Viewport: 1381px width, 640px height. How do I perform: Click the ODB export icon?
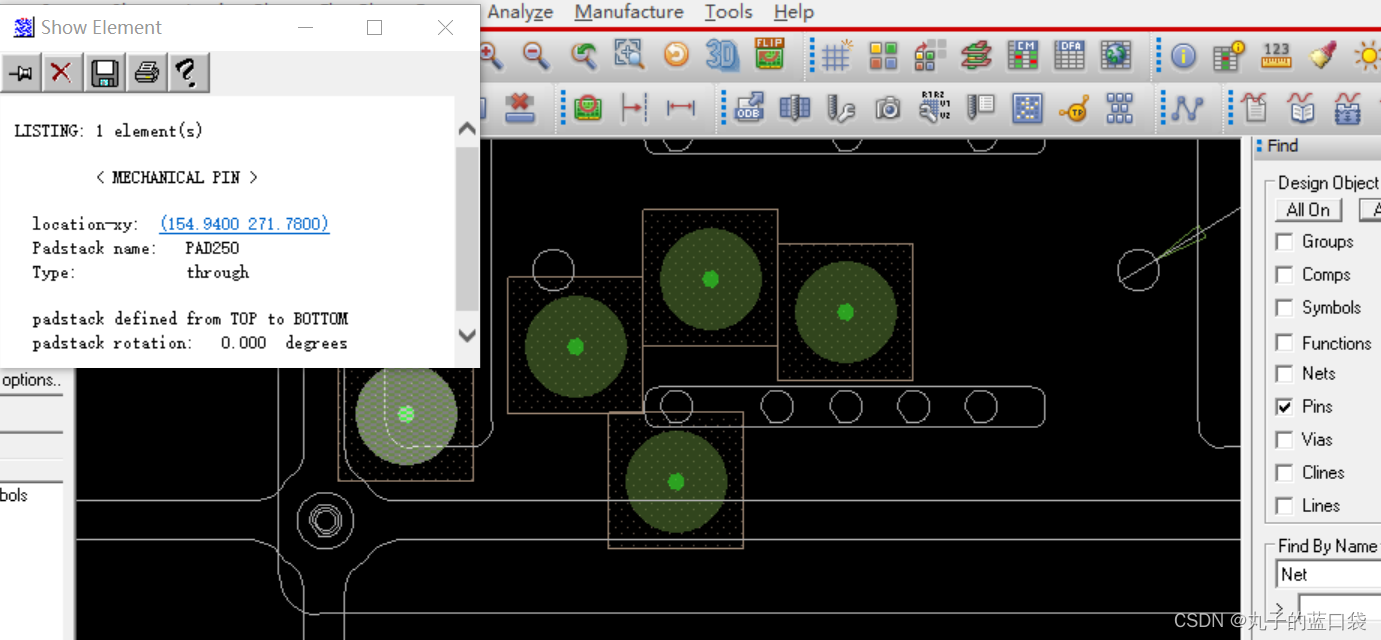[748, 108]
